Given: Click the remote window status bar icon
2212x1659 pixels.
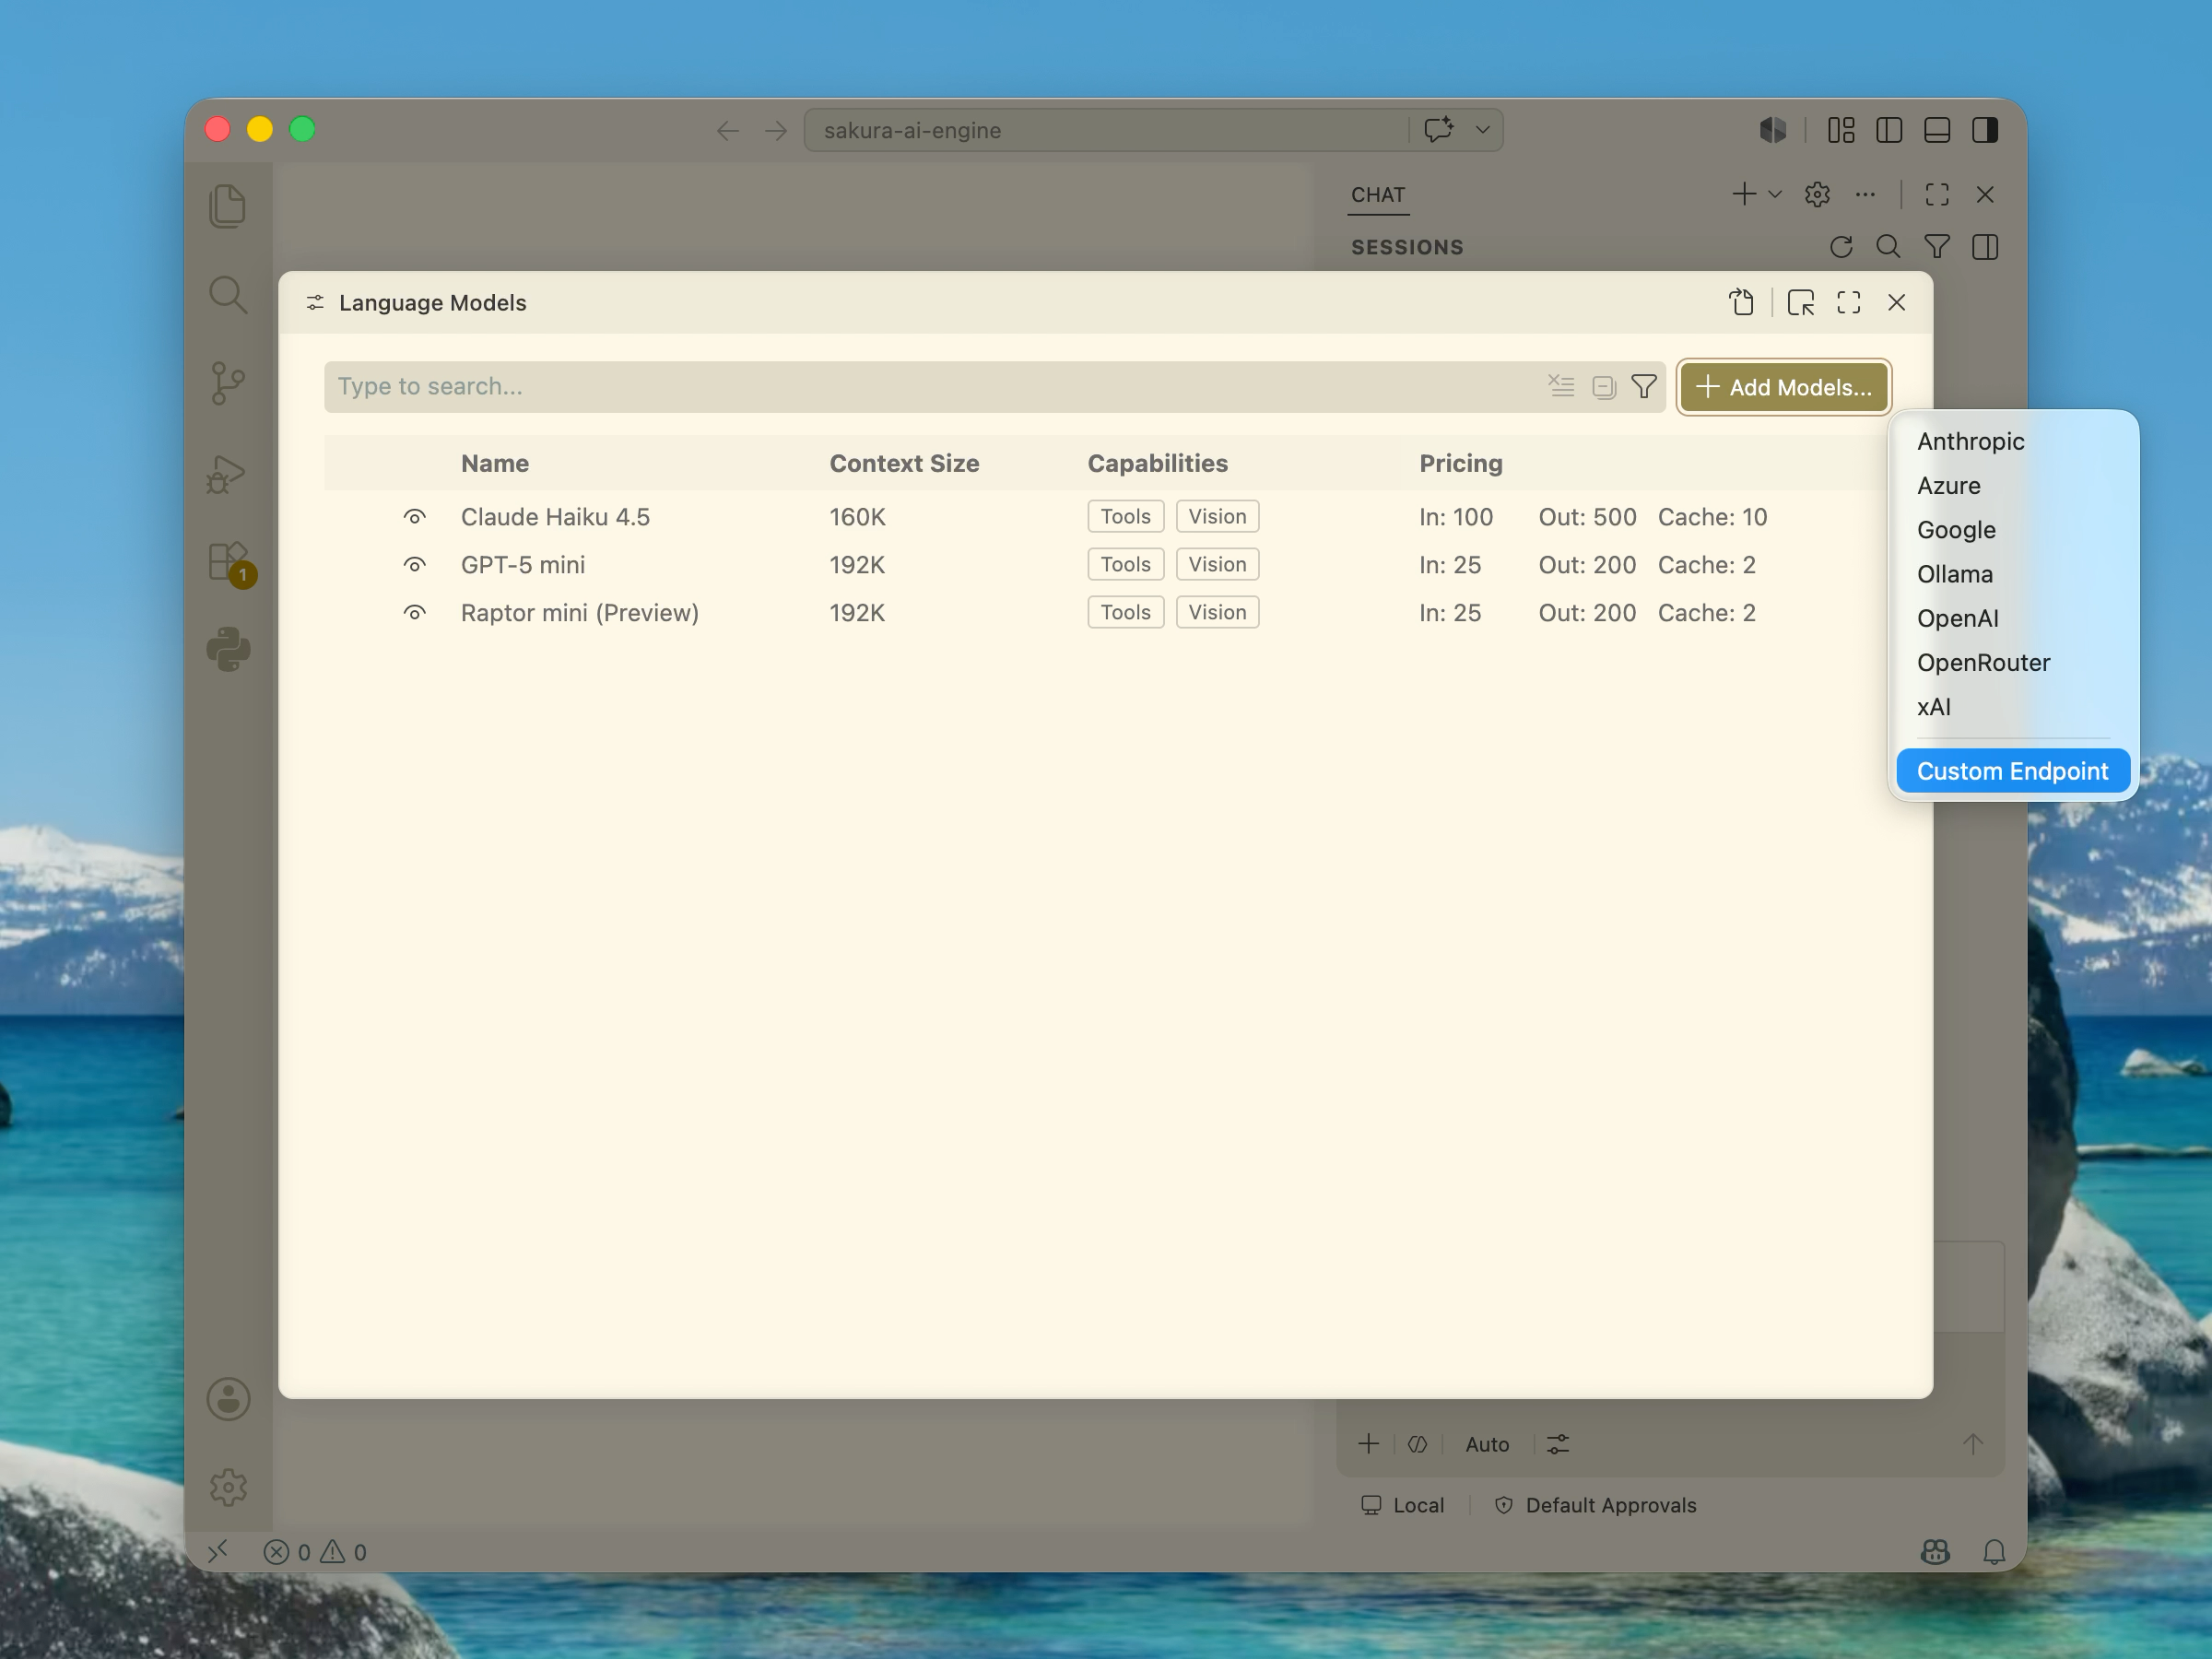Looking at the screenshot, I should tap(218, 1551).
